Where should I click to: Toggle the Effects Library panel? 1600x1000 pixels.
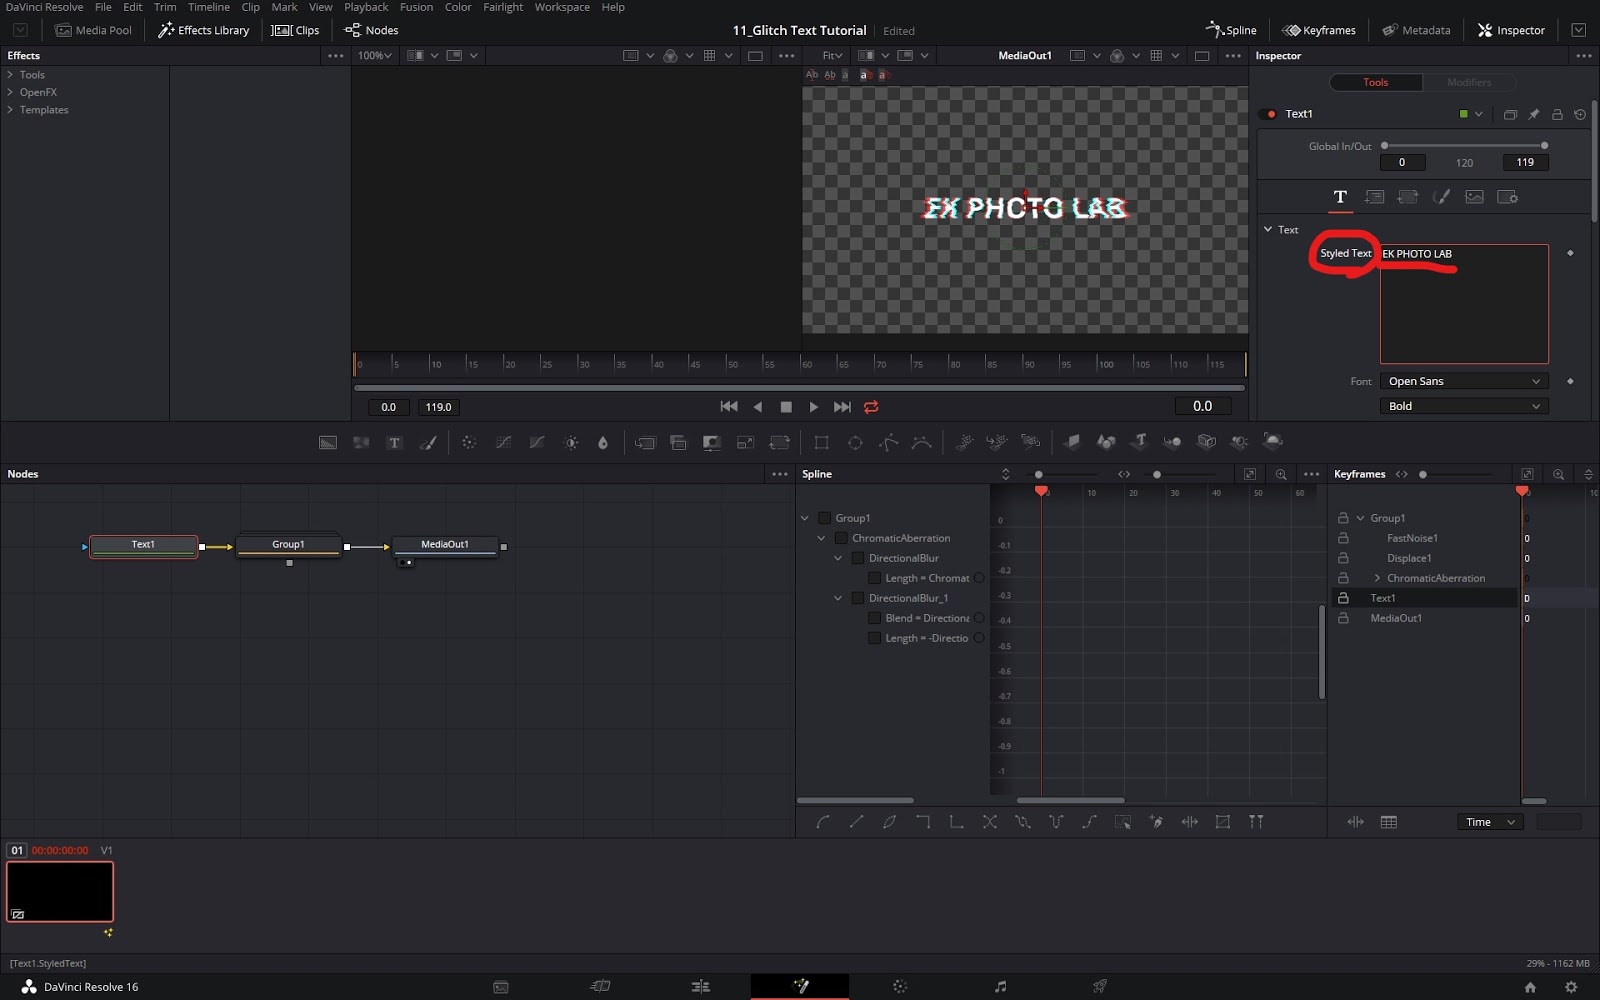point(204,30)
